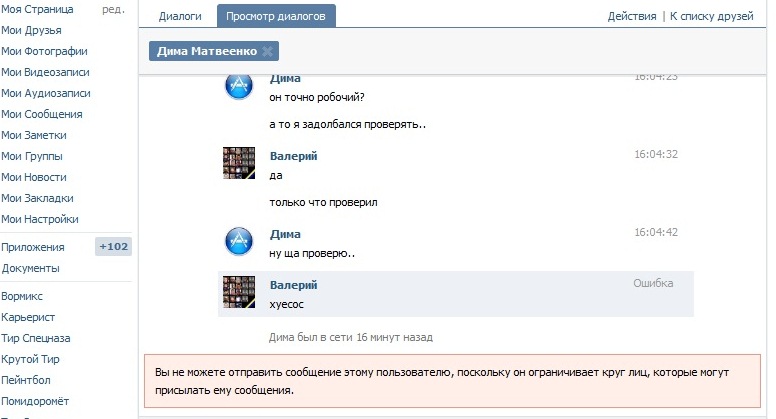Open the Действия menu

[632, 16]
